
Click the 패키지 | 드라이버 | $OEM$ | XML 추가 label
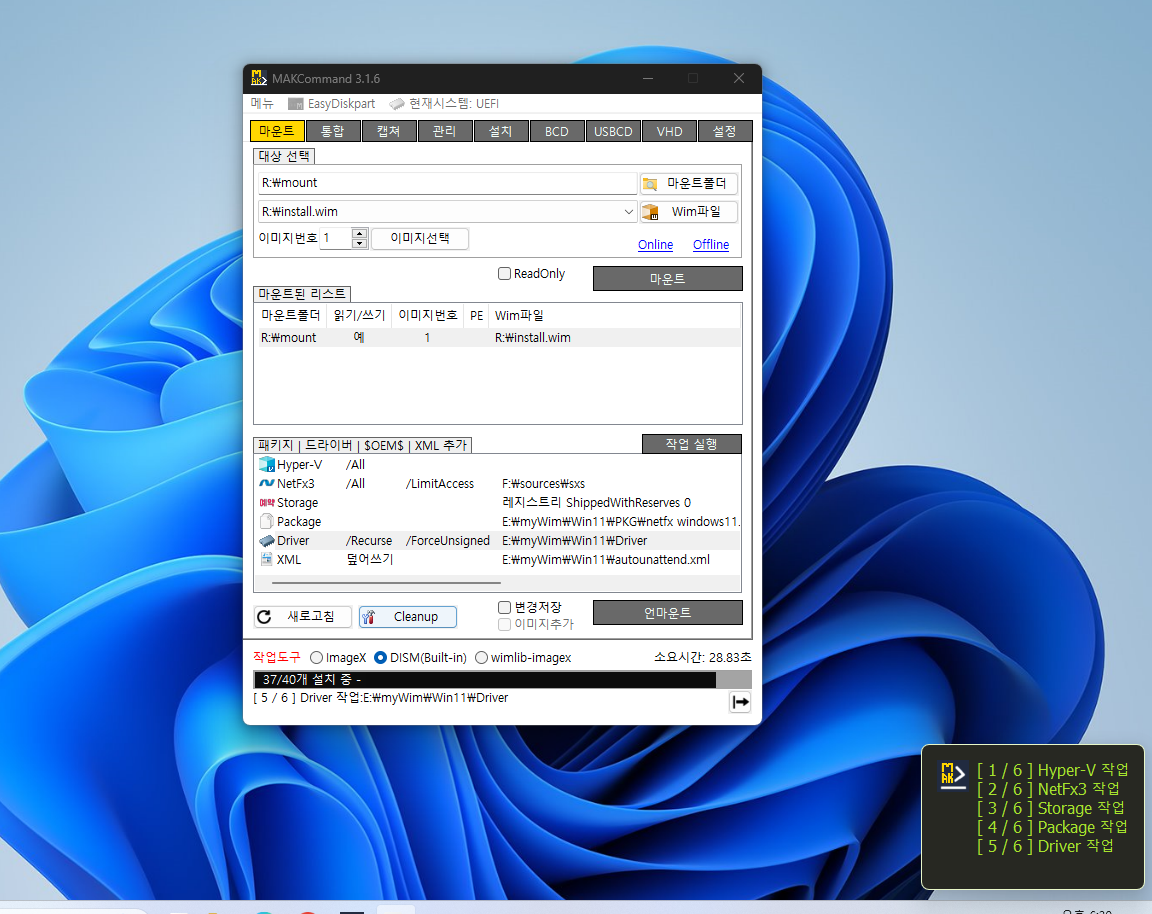coord(363,445)
